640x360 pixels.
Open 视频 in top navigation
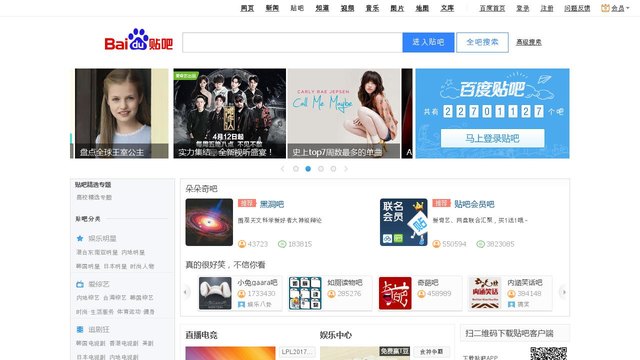tap(347, 8)
